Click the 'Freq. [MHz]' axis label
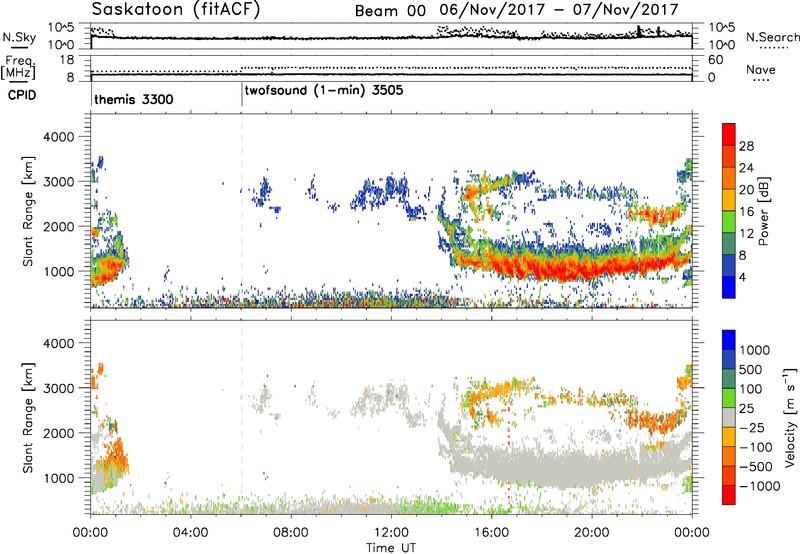This screenshot has height=554, width=800. point(18,68)
